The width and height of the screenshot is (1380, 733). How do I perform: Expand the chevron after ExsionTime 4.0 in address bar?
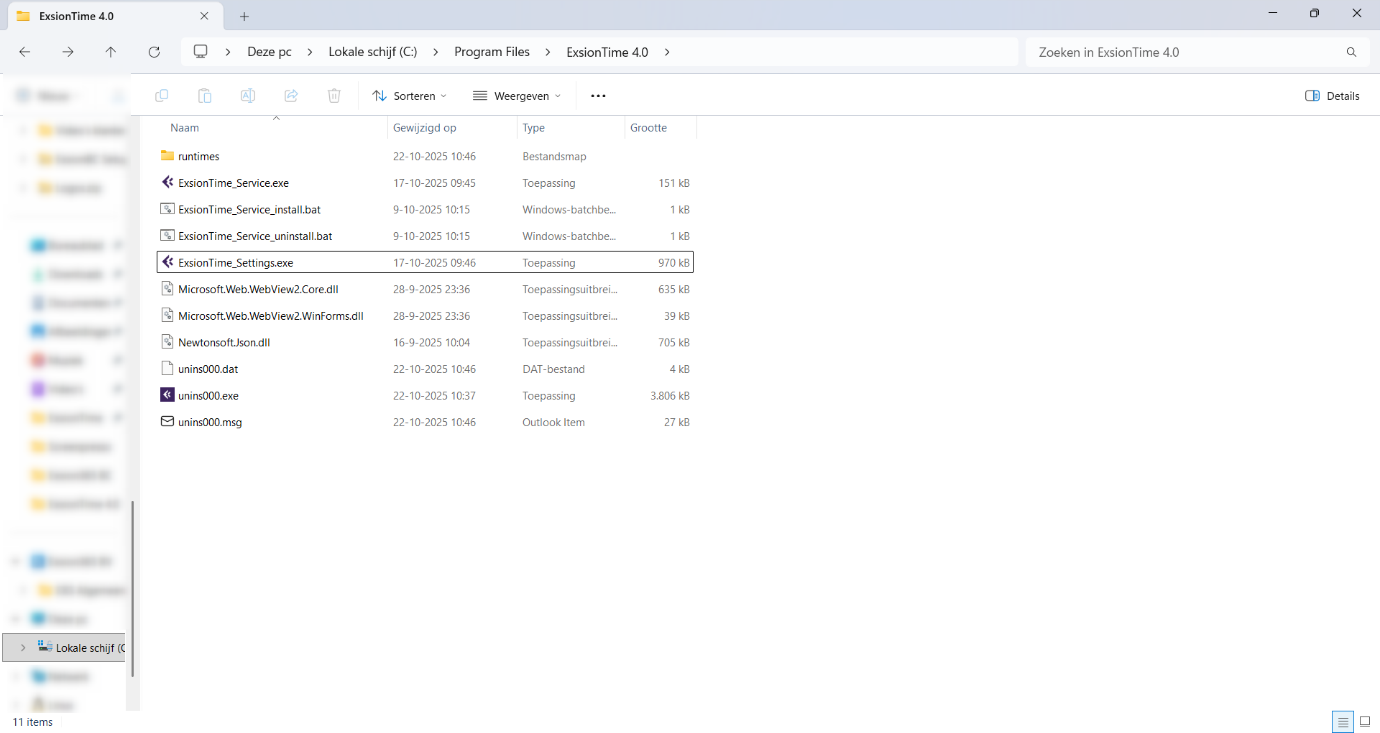(667, 52)
